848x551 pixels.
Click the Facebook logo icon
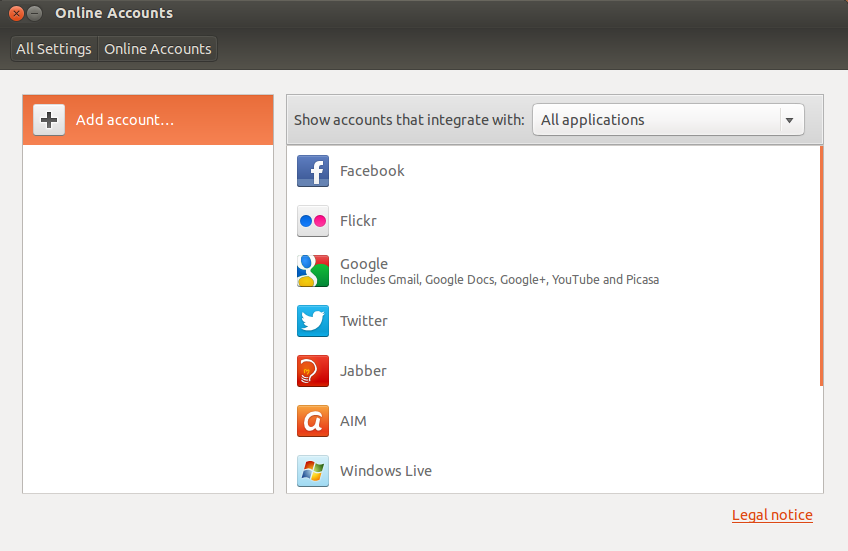coord(313,171)
